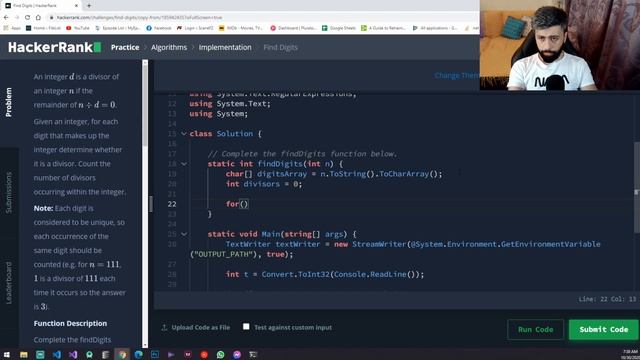Image resolution: width=640 pixels, height=360 pixels.
Task: Enable Test against custom input checkbox
Action: click(x=246, y=327)
